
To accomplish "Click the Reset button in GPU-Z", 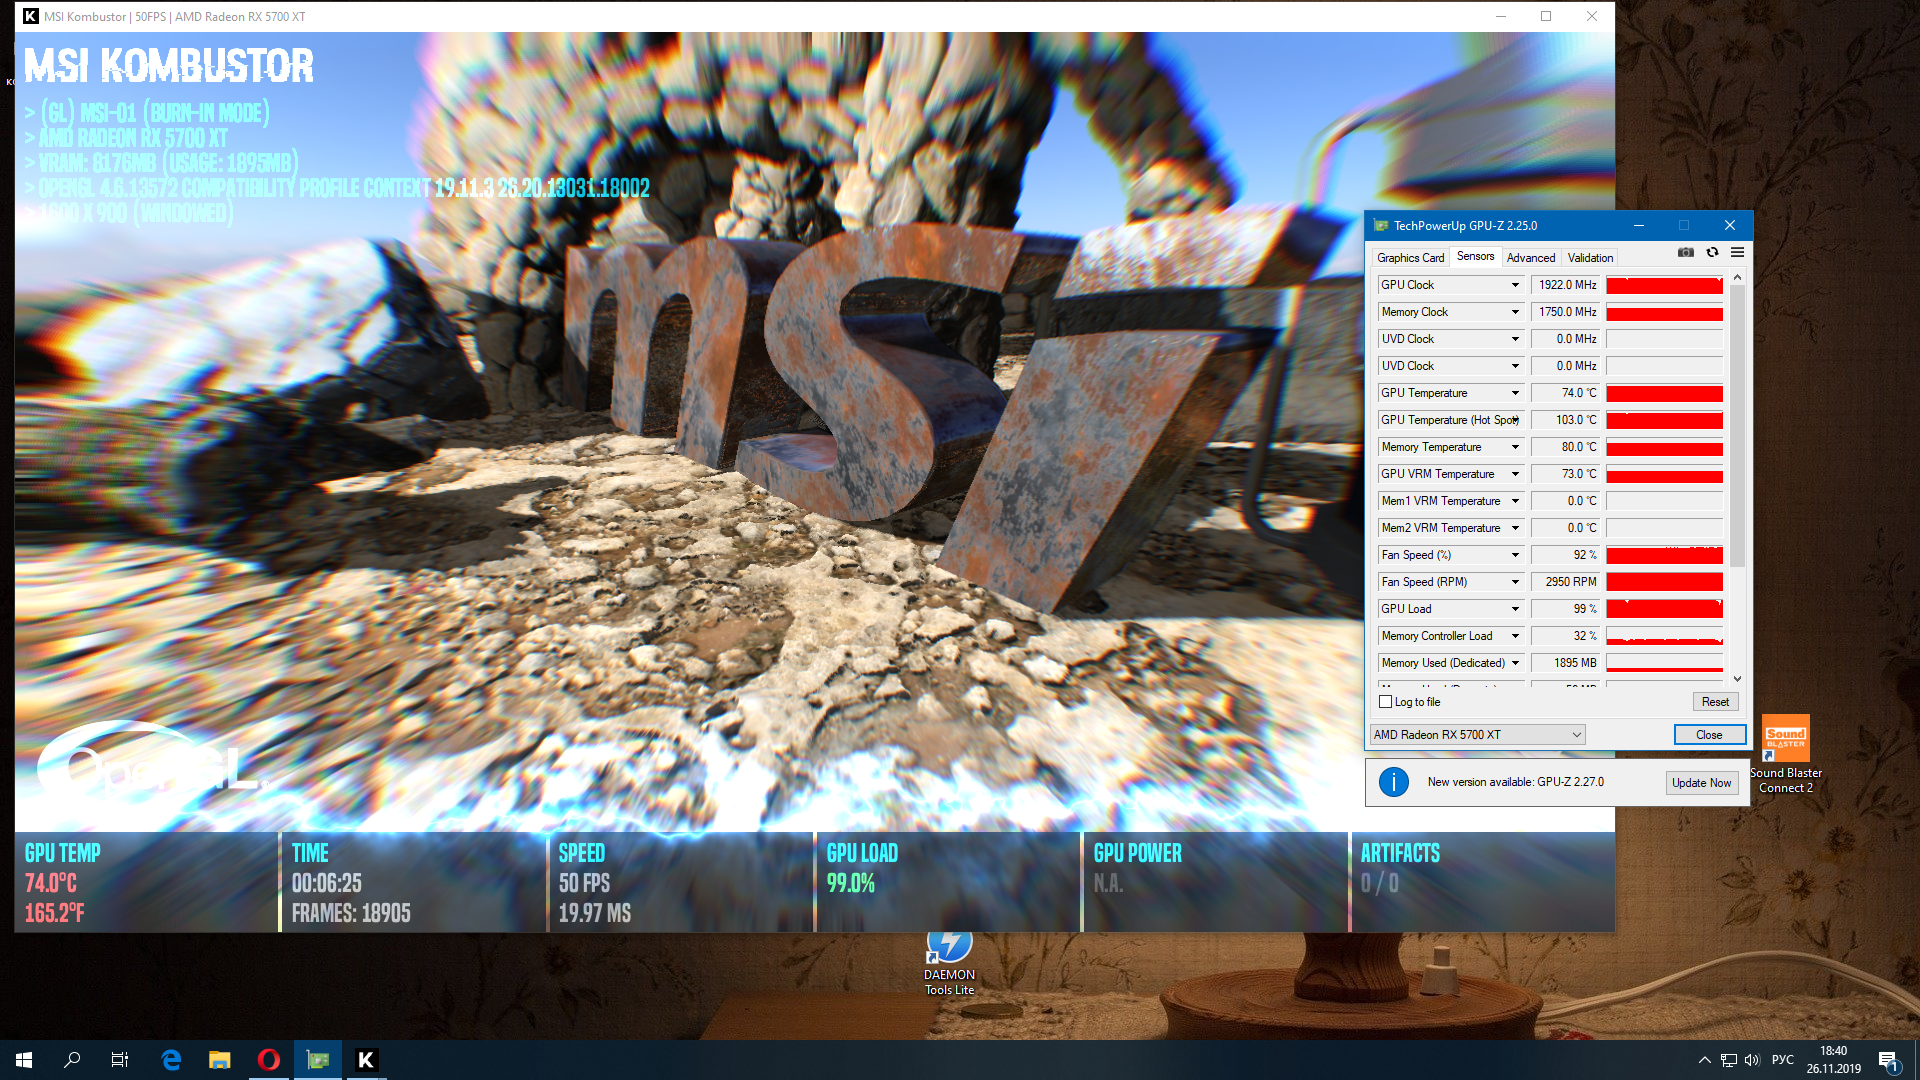I will (1715, 702).
